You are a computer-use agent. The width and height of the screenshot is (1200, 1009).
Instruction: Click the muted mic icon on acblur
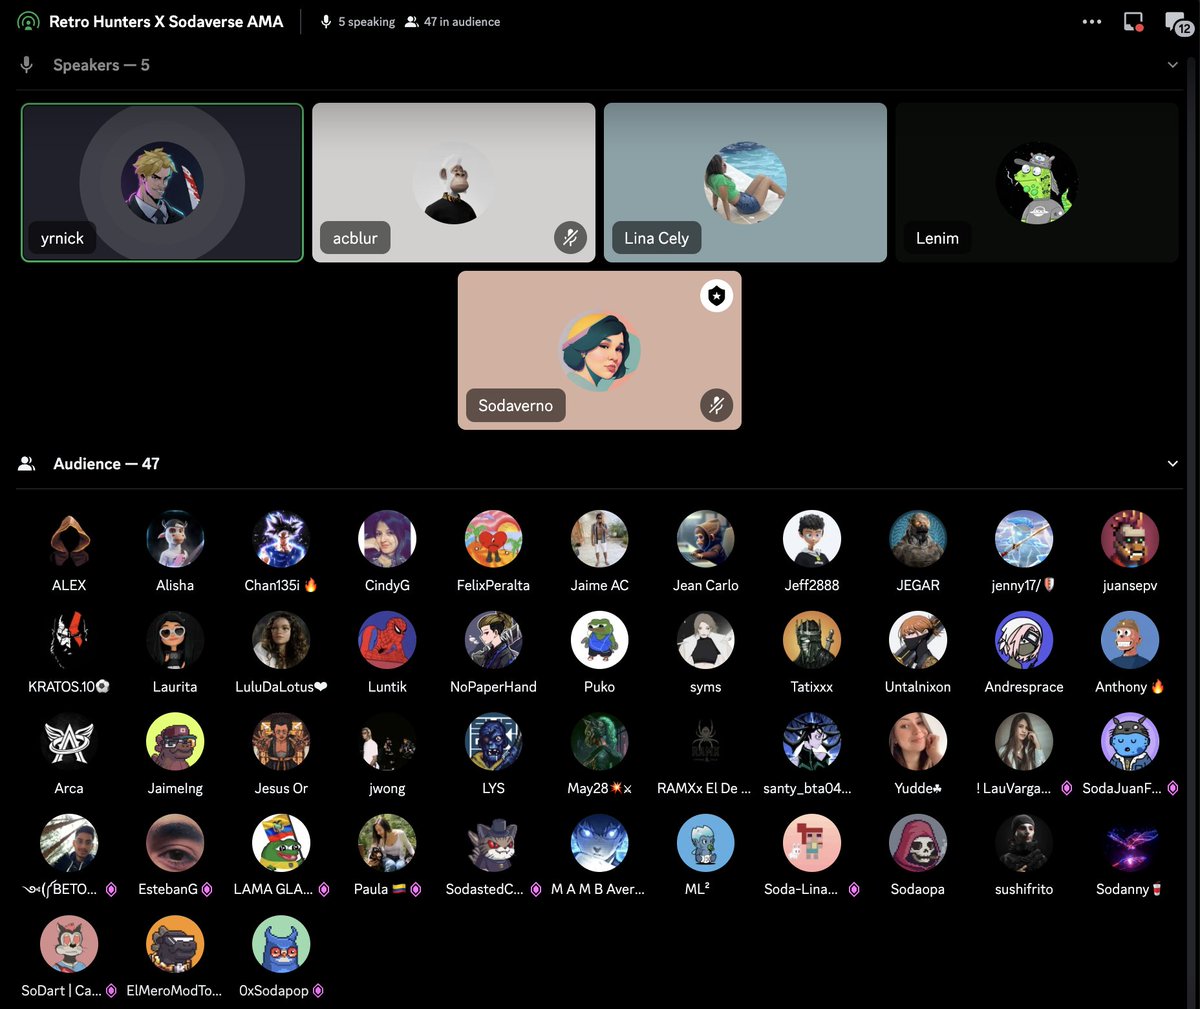click(570, 238)
